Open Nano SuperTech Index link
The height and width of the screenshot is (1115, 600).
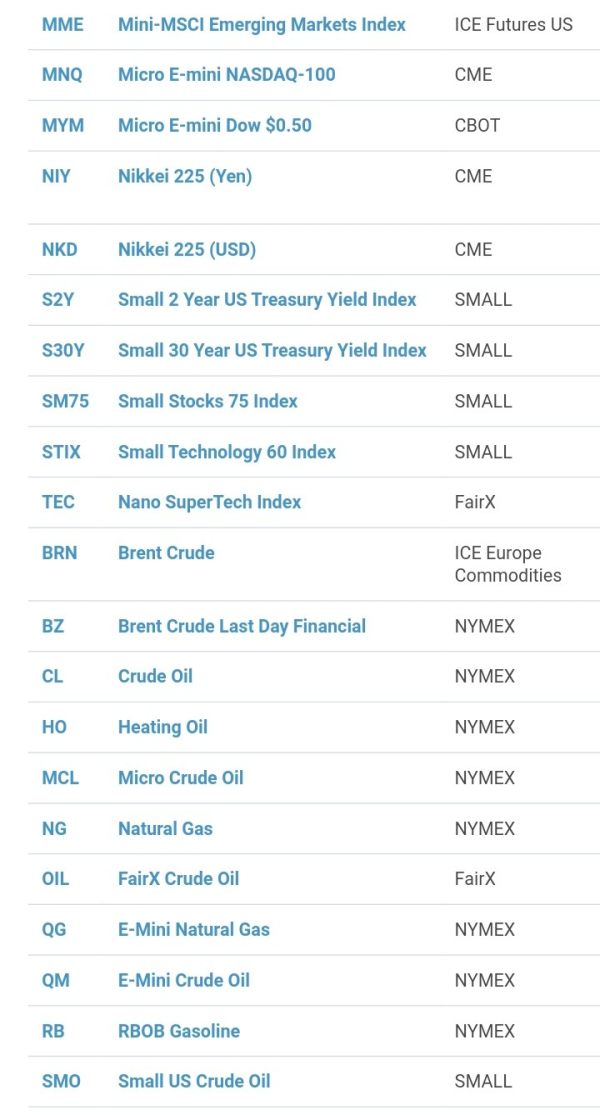tap(210, 503)
